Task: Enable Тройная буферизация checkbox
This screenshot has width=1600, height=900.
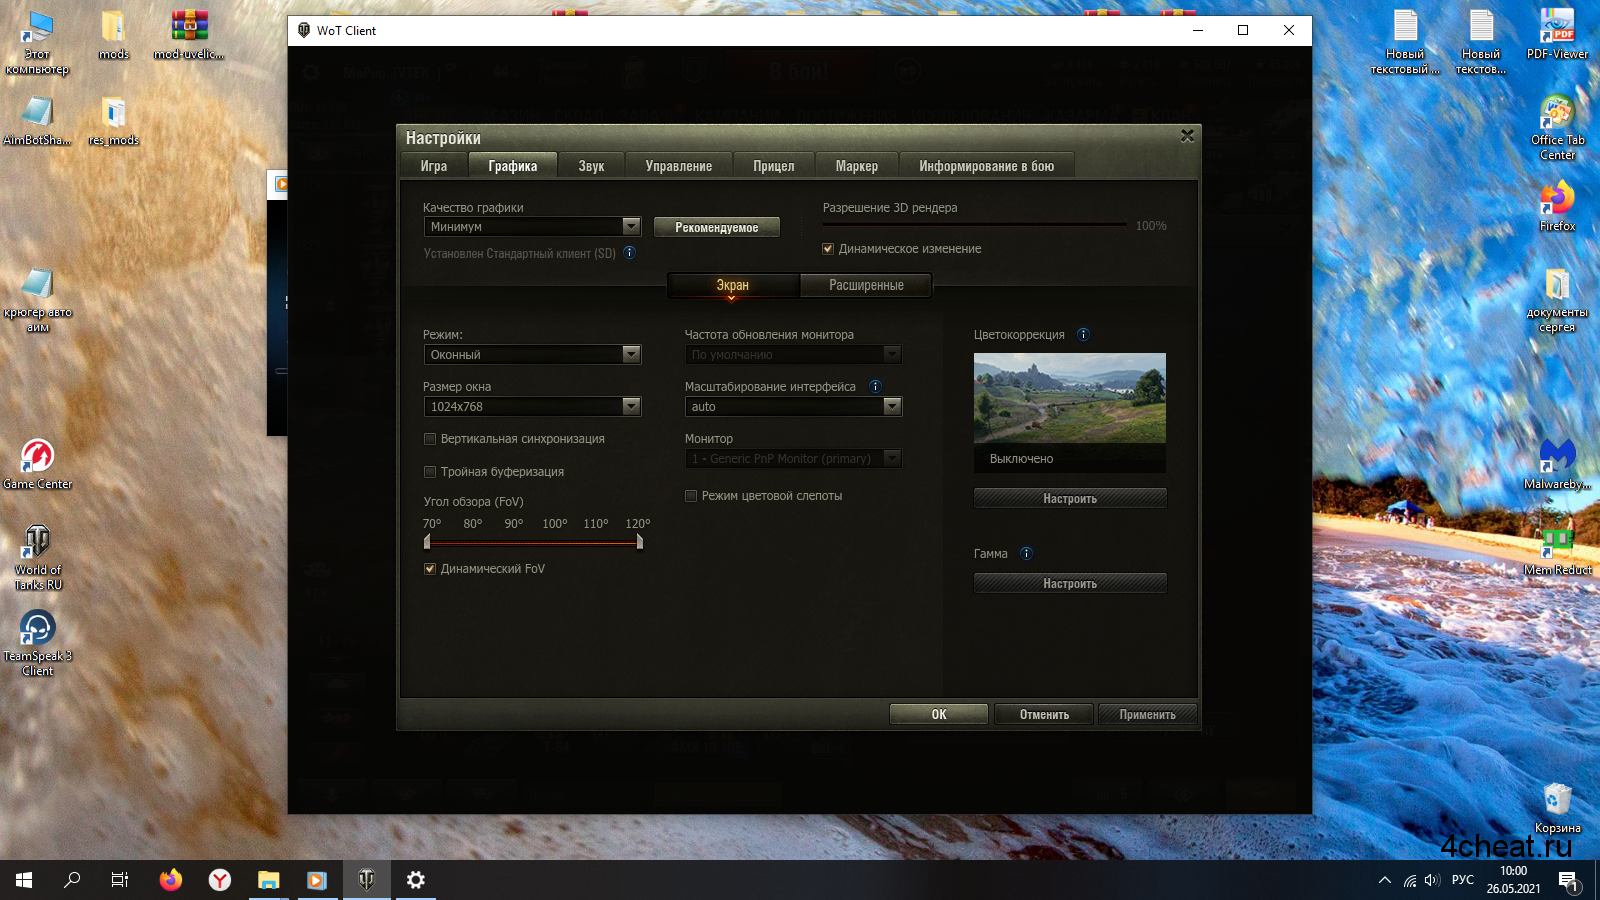Action: [x=430, y=472]
